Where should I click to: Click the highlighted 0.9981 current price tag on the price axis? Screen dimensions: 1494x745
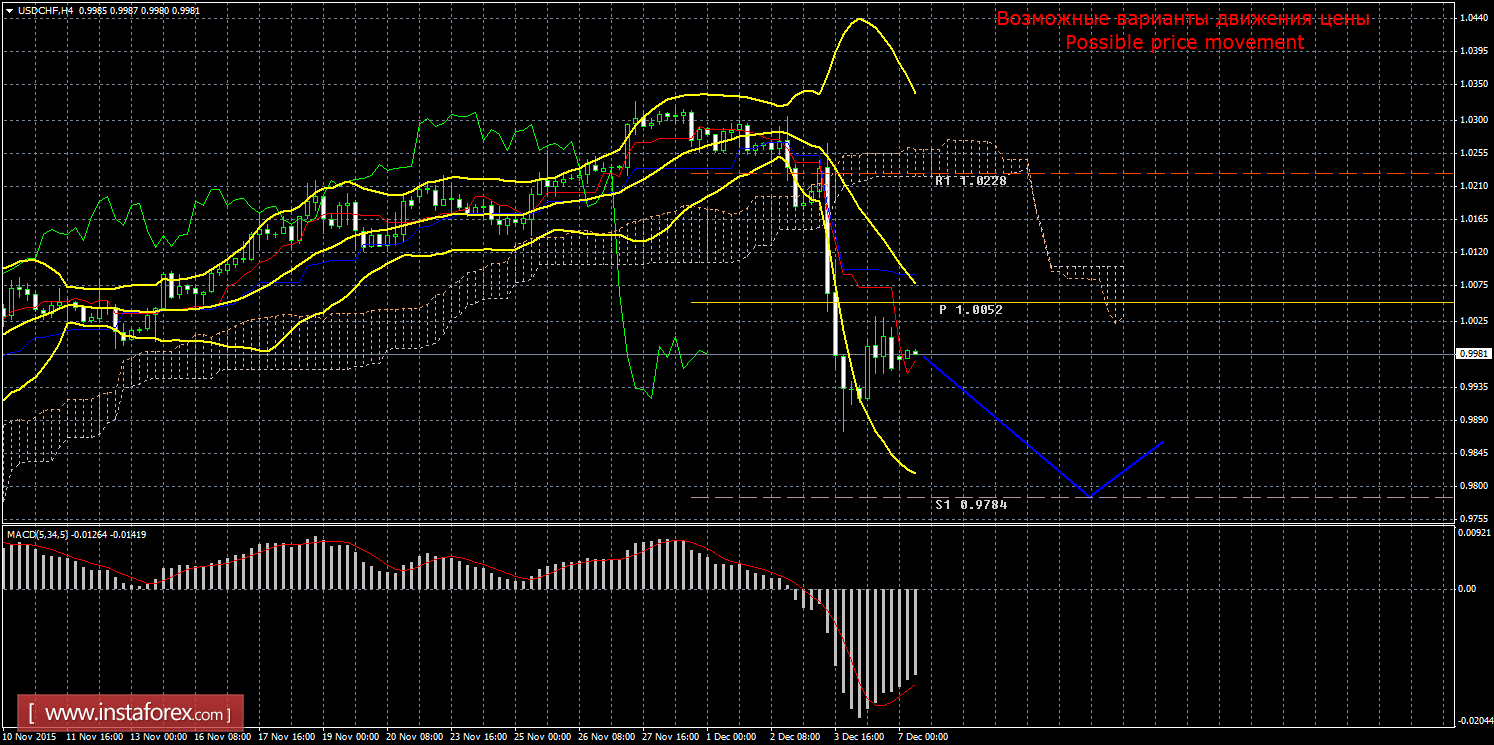(1474, 353)
